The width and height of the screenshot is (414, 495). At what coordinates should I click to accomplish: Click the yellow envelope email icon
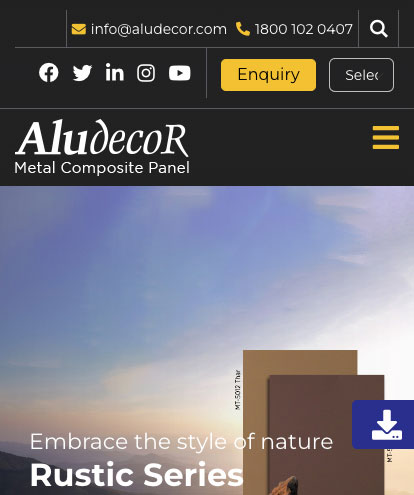click(79, 29)
